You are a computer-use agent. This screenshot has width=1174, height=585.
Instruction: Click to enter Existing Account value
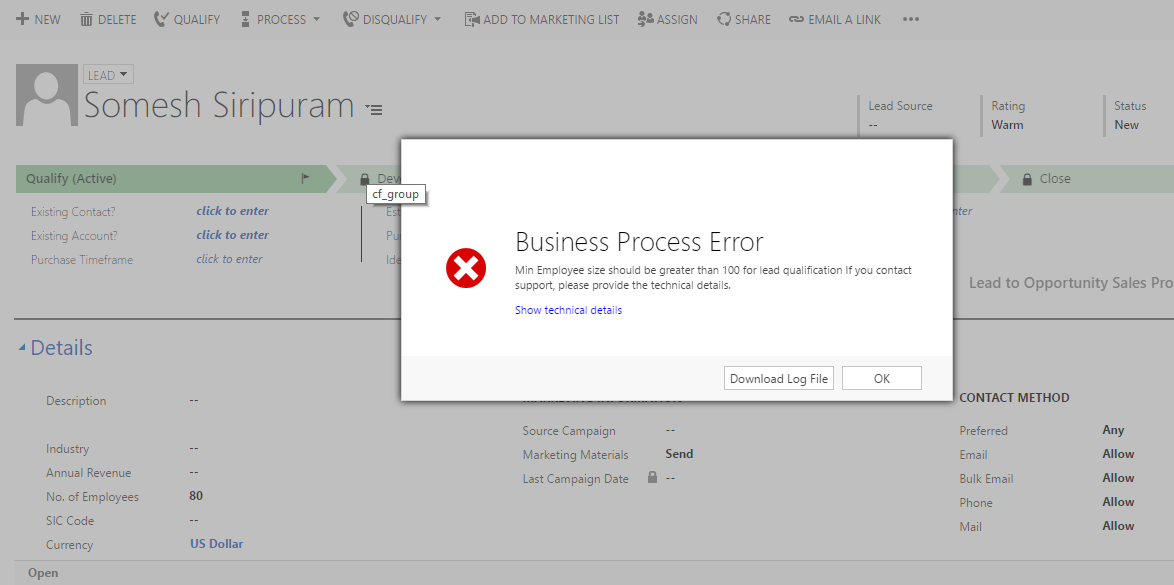coord(232,235)
